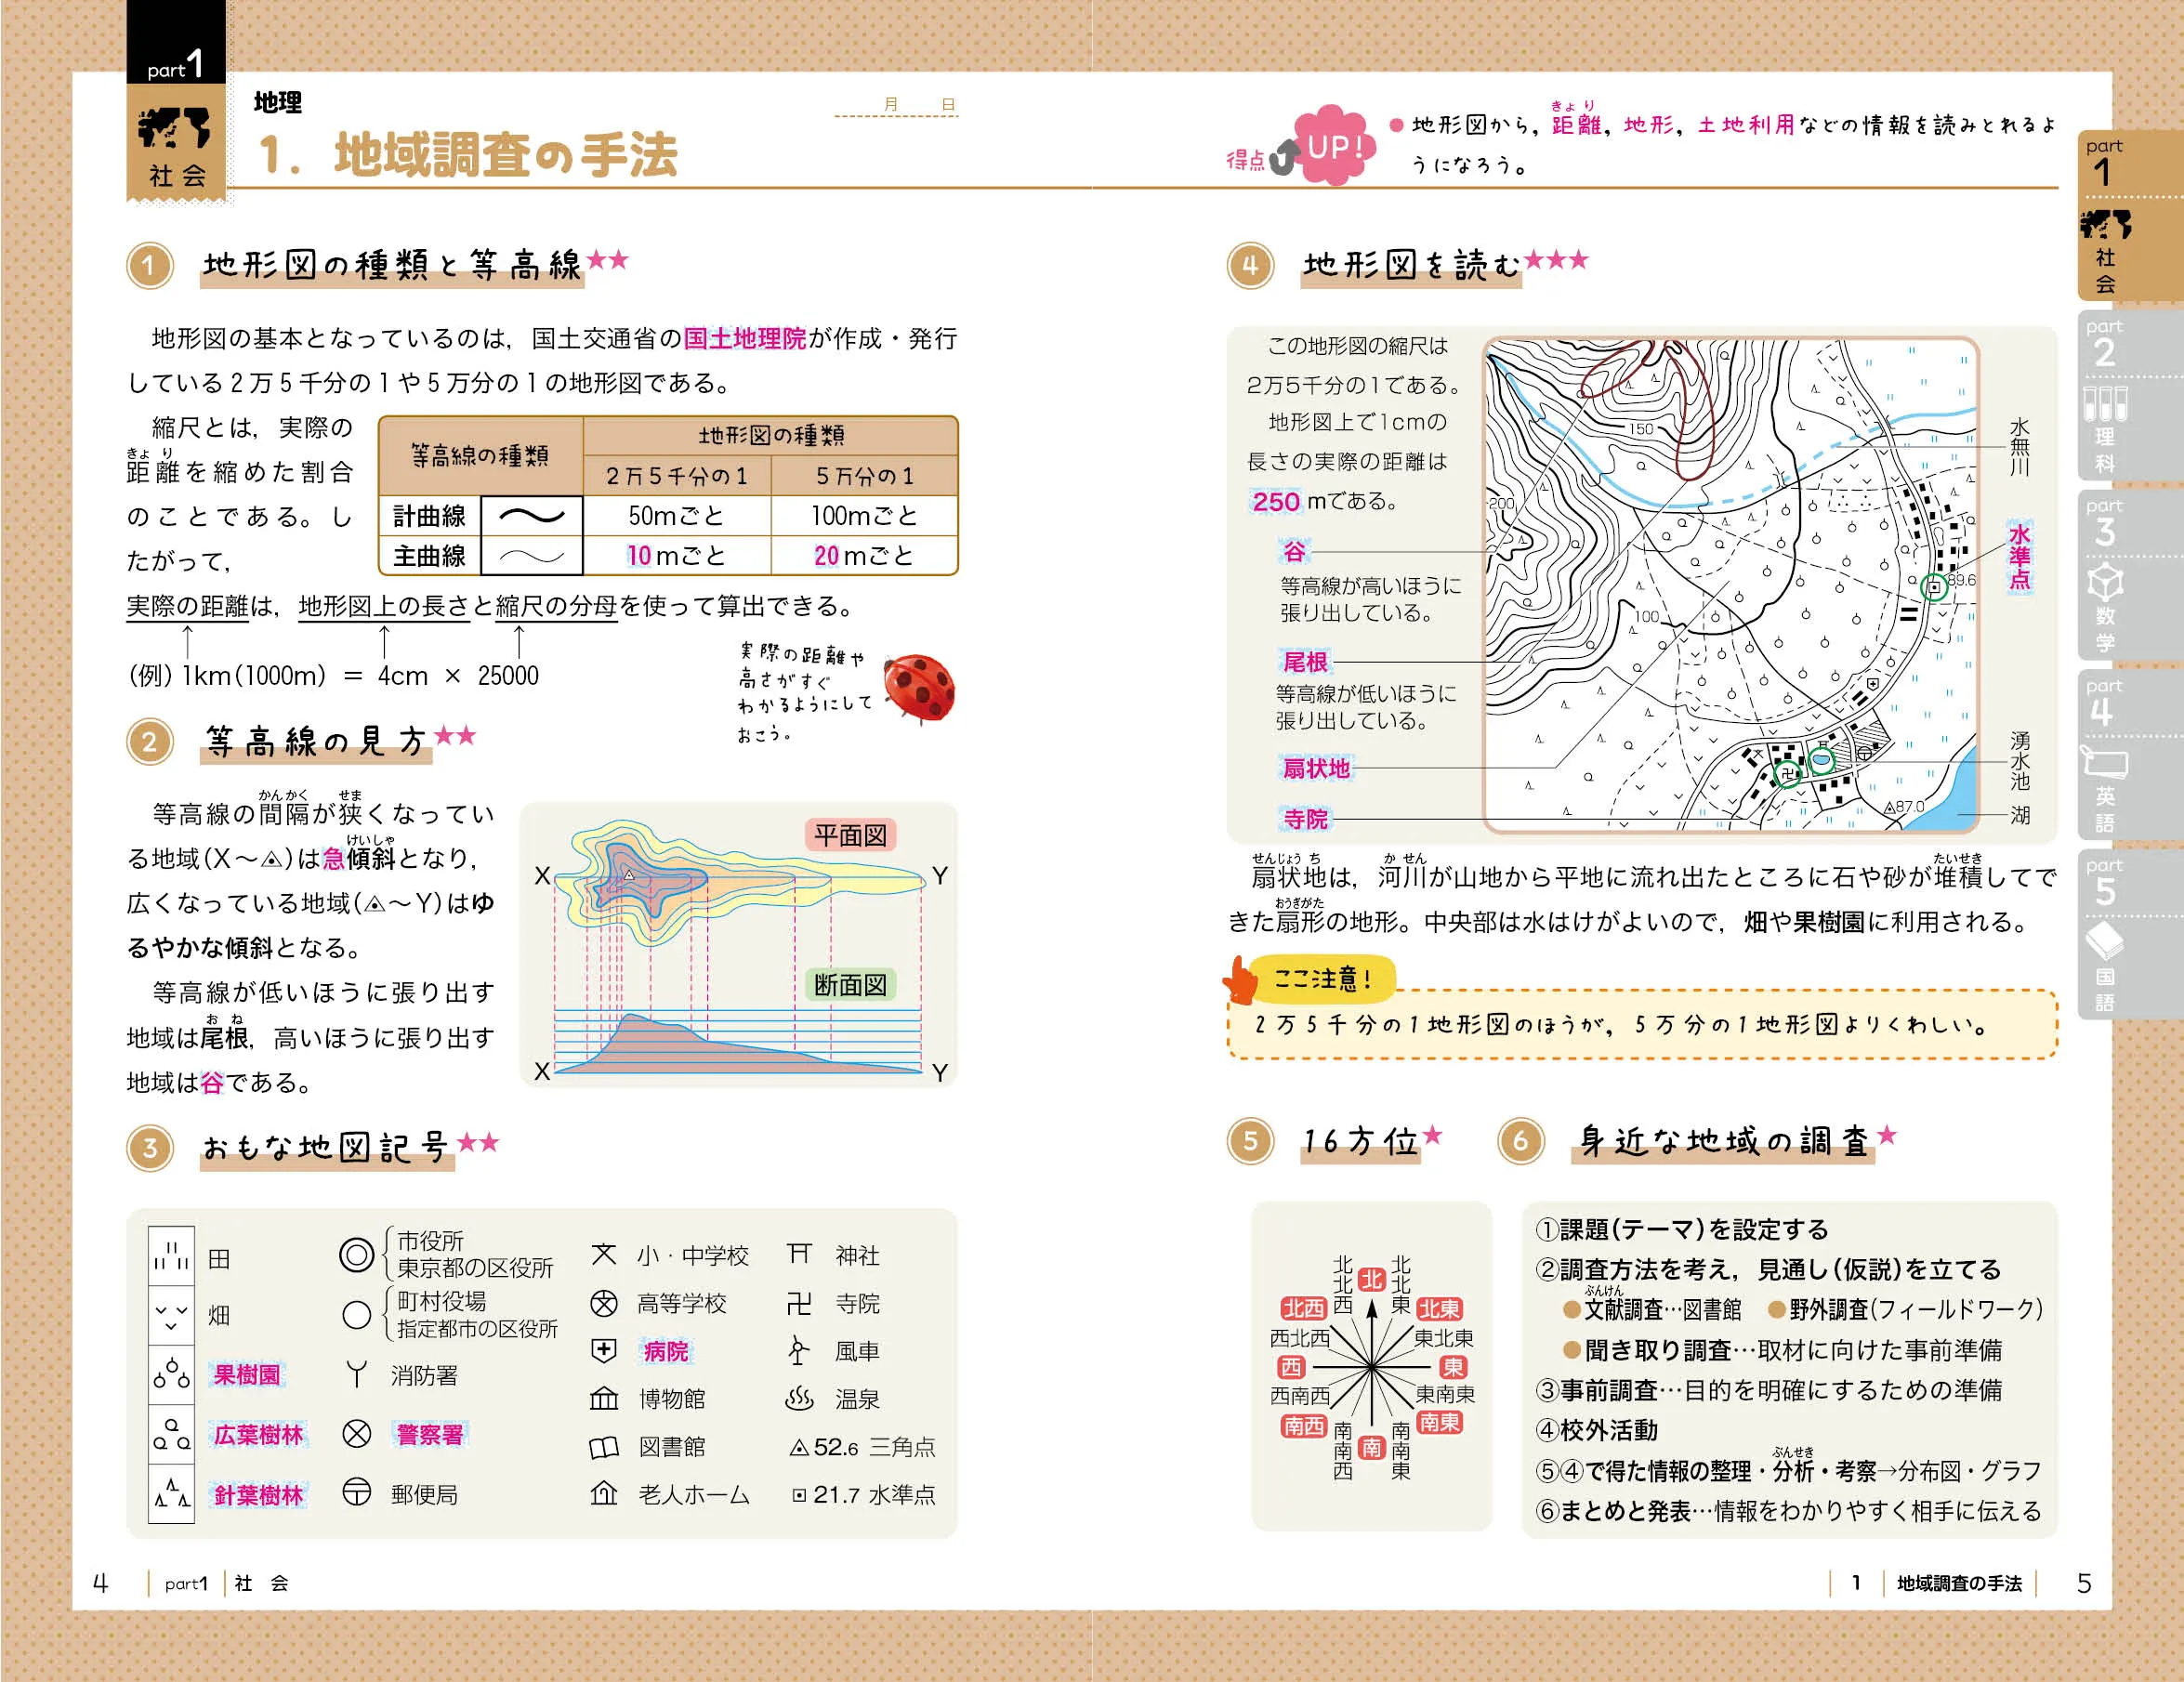Click the 寺院 label beside the map
The width and height of the screenshot is (2184, 1682).
pos(1305,819)
